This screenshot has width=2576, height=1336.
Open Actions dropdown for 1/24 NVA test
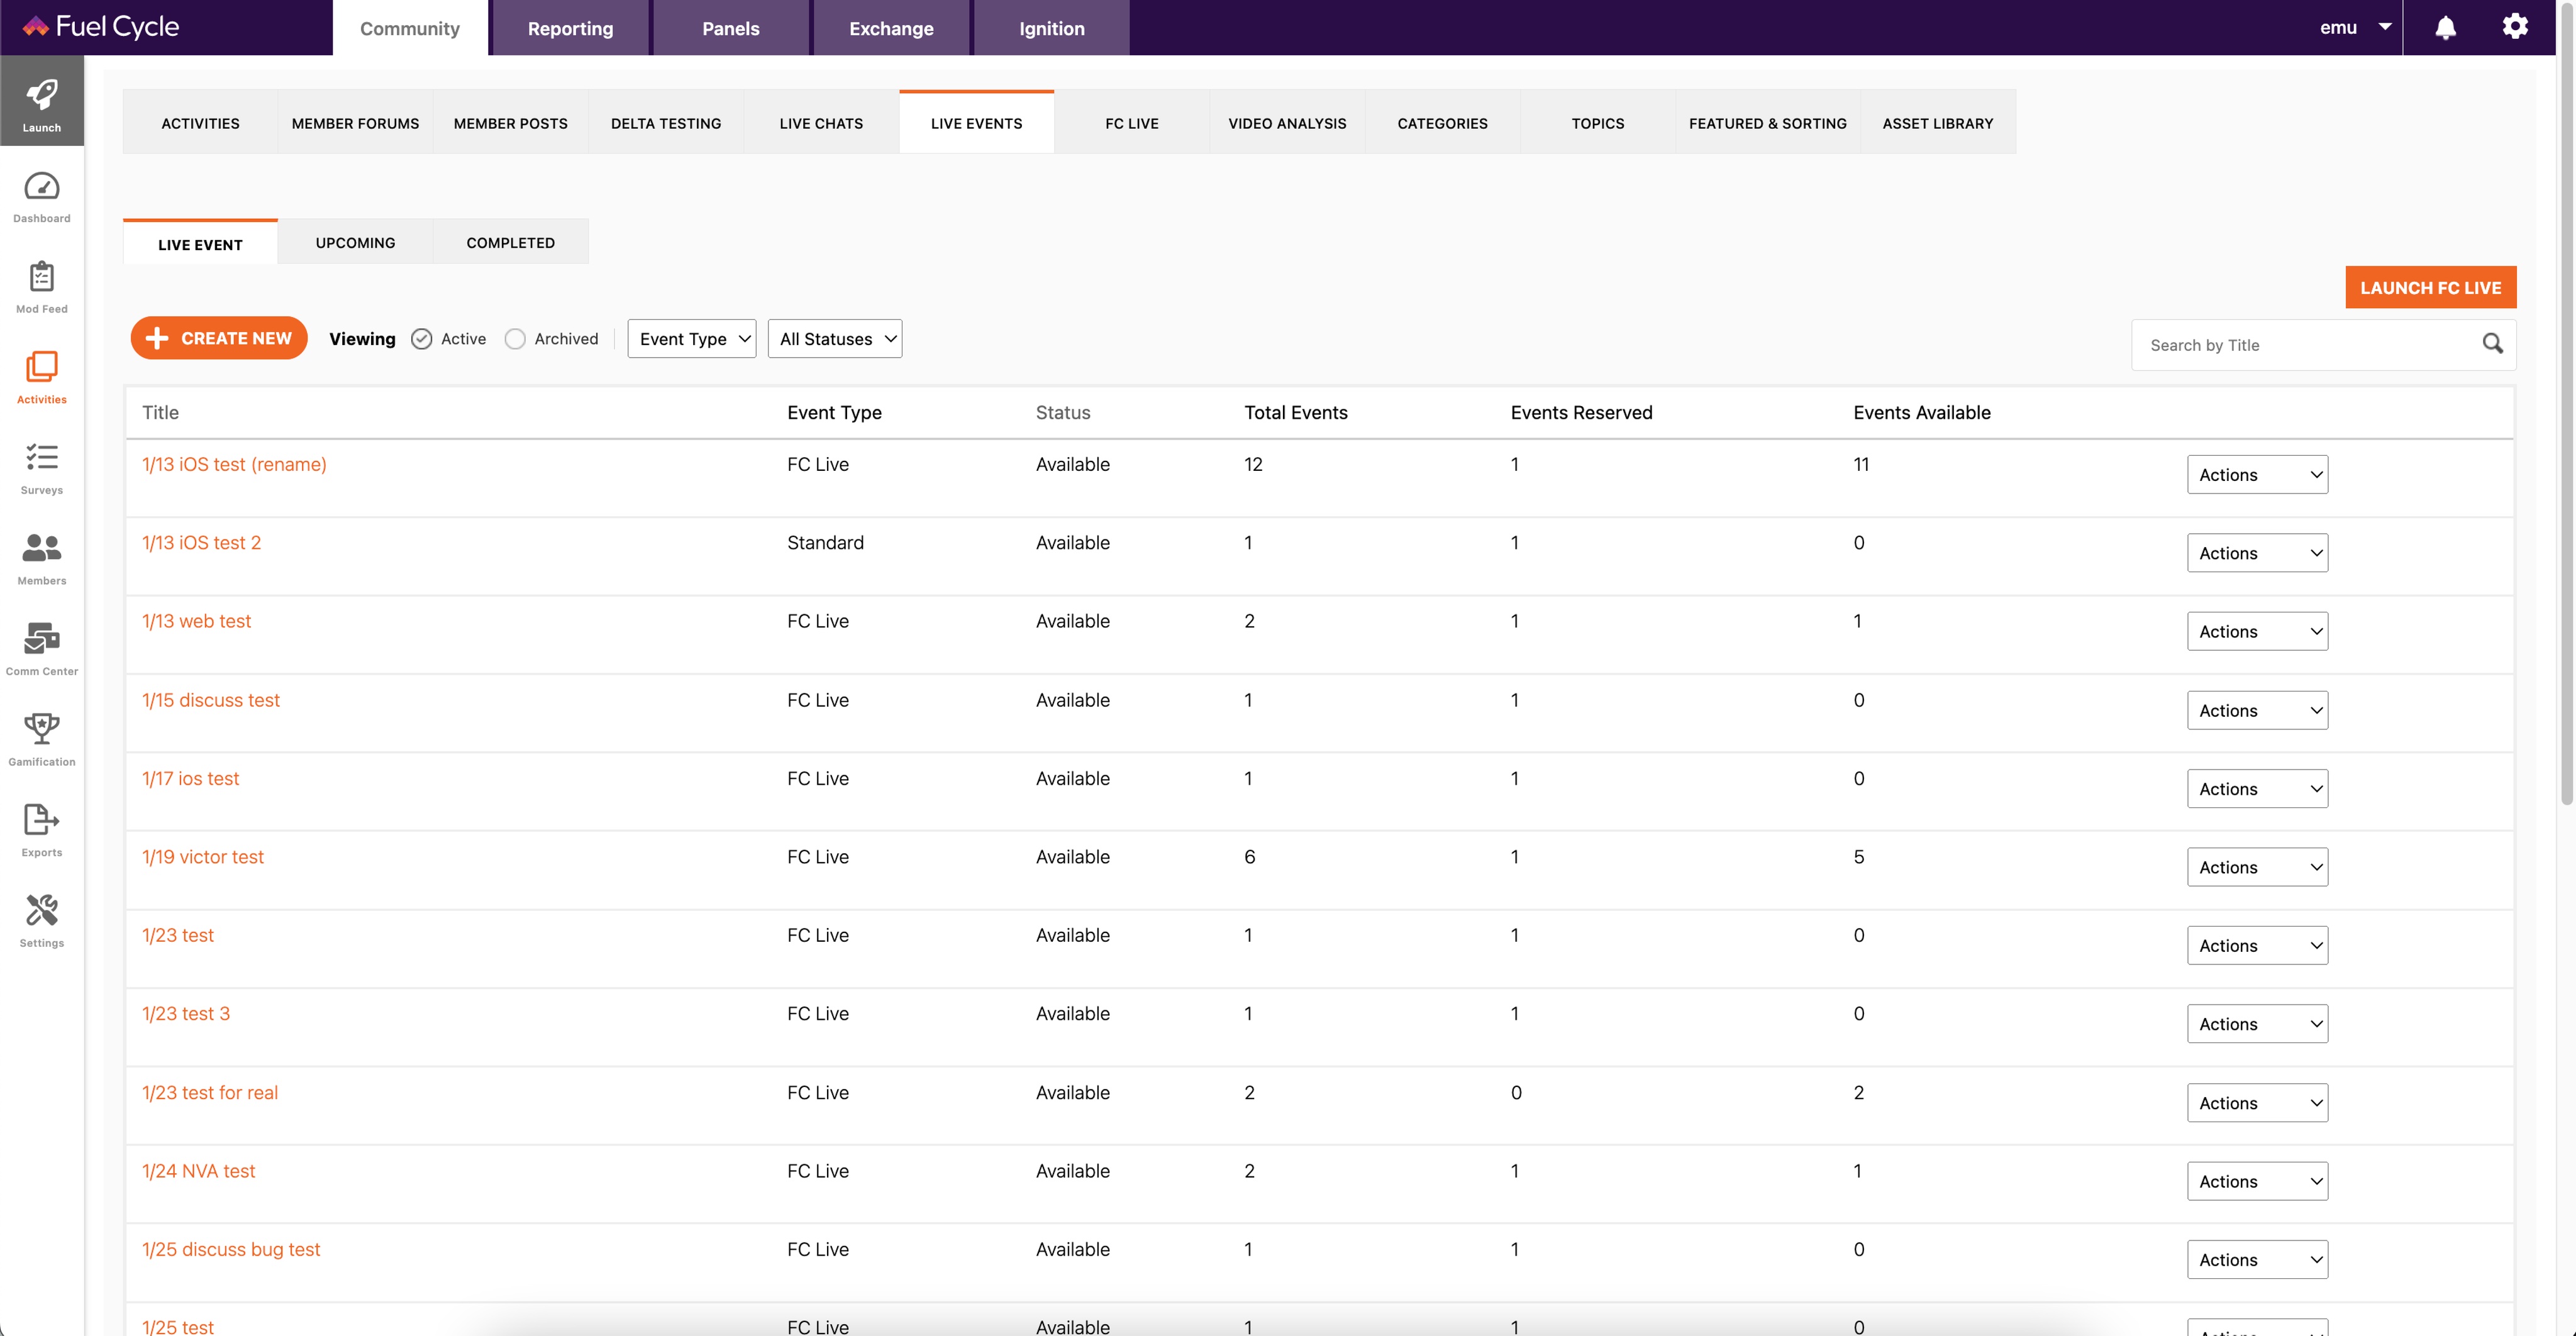point(2257,1181)
